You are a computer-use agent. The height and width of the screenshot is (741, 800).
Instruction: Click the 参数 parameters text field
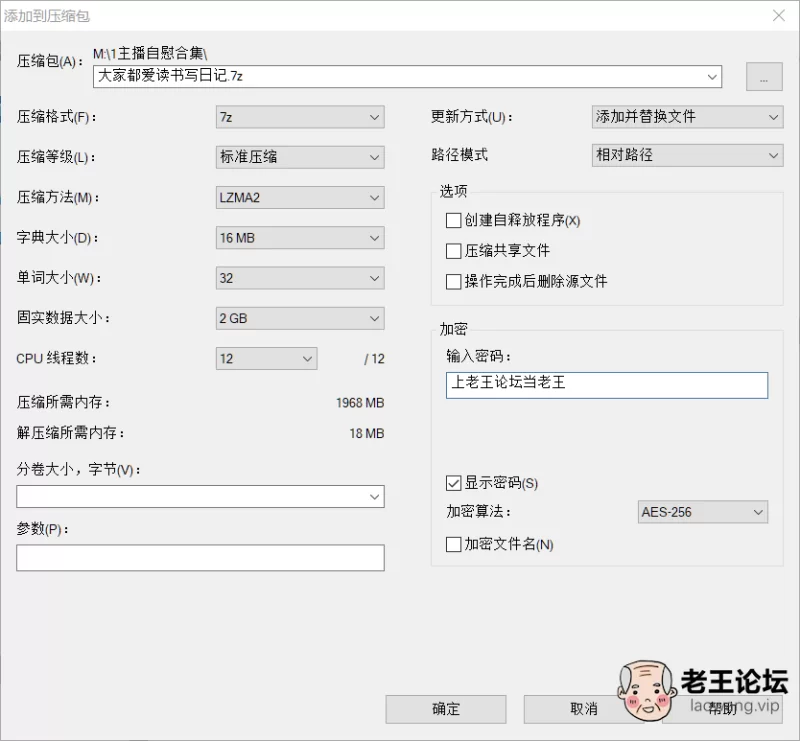click(200, 558)
